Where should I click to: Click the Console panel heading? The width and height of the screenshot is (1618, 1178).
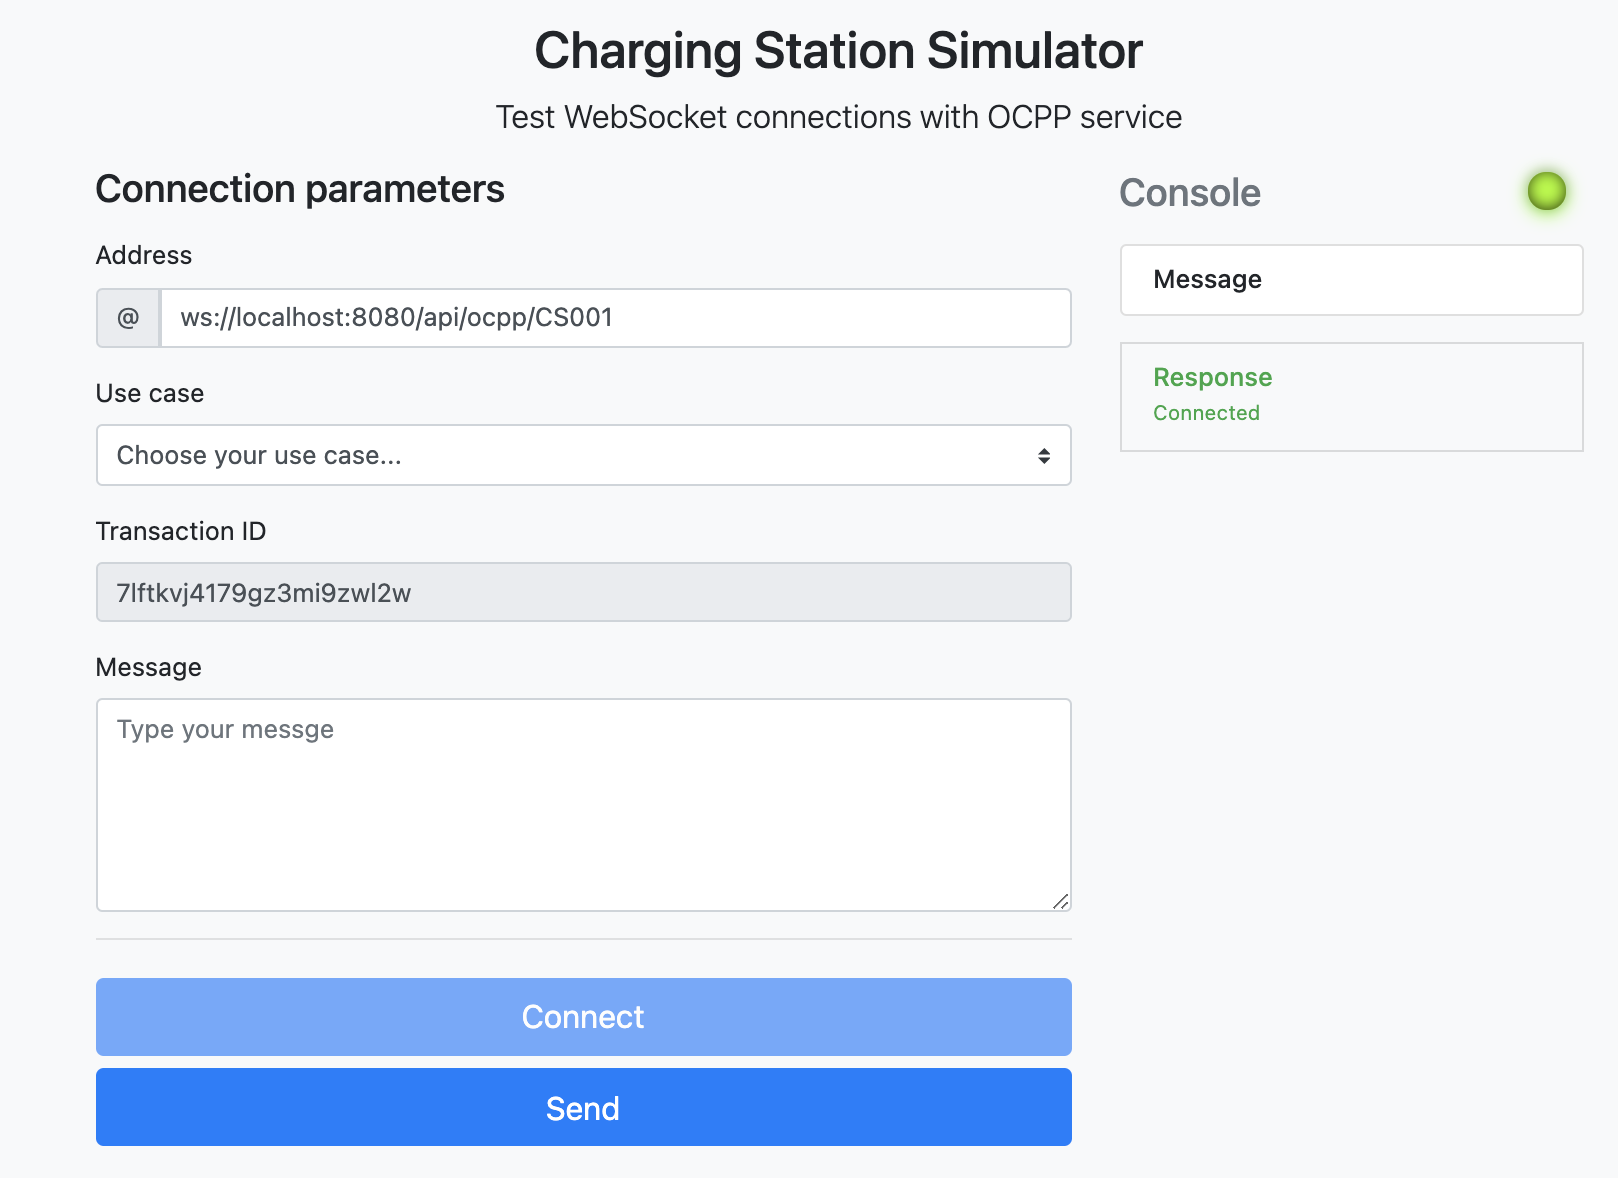pyautogui.click(x=1189, y=193)
